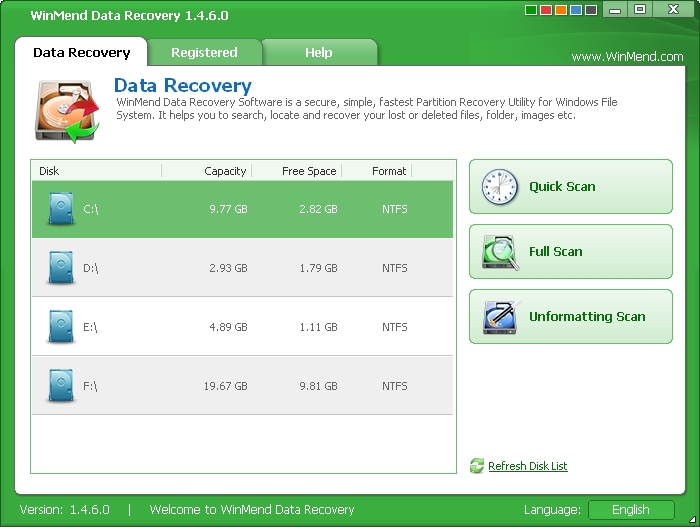Apply the blue color theme swatch
700x527 pixels.
(x=576, y=10)
